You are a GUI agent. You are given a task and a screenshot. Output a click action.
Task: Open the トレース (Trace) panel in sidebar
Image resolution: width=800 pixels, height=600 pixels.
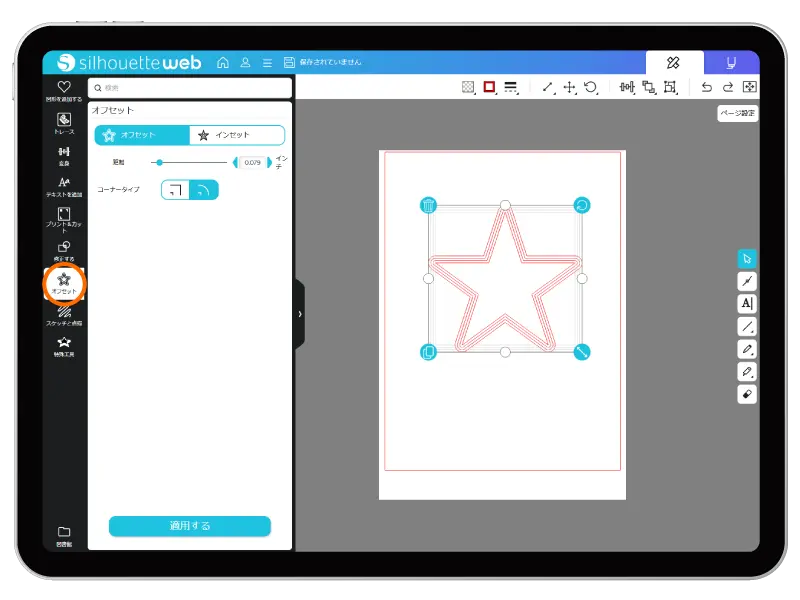pyautogui.click(x=64, y=124)
